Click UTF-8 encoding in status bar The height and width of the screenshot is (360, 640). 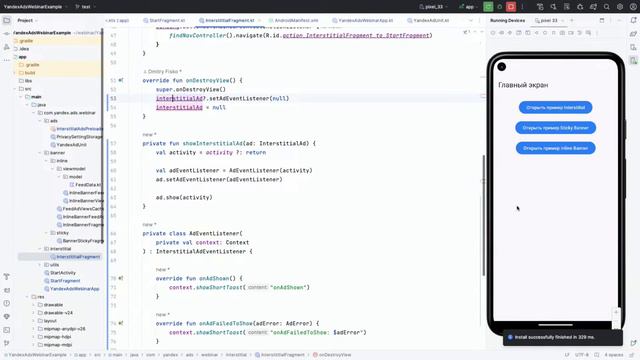[x=582, y=355]
